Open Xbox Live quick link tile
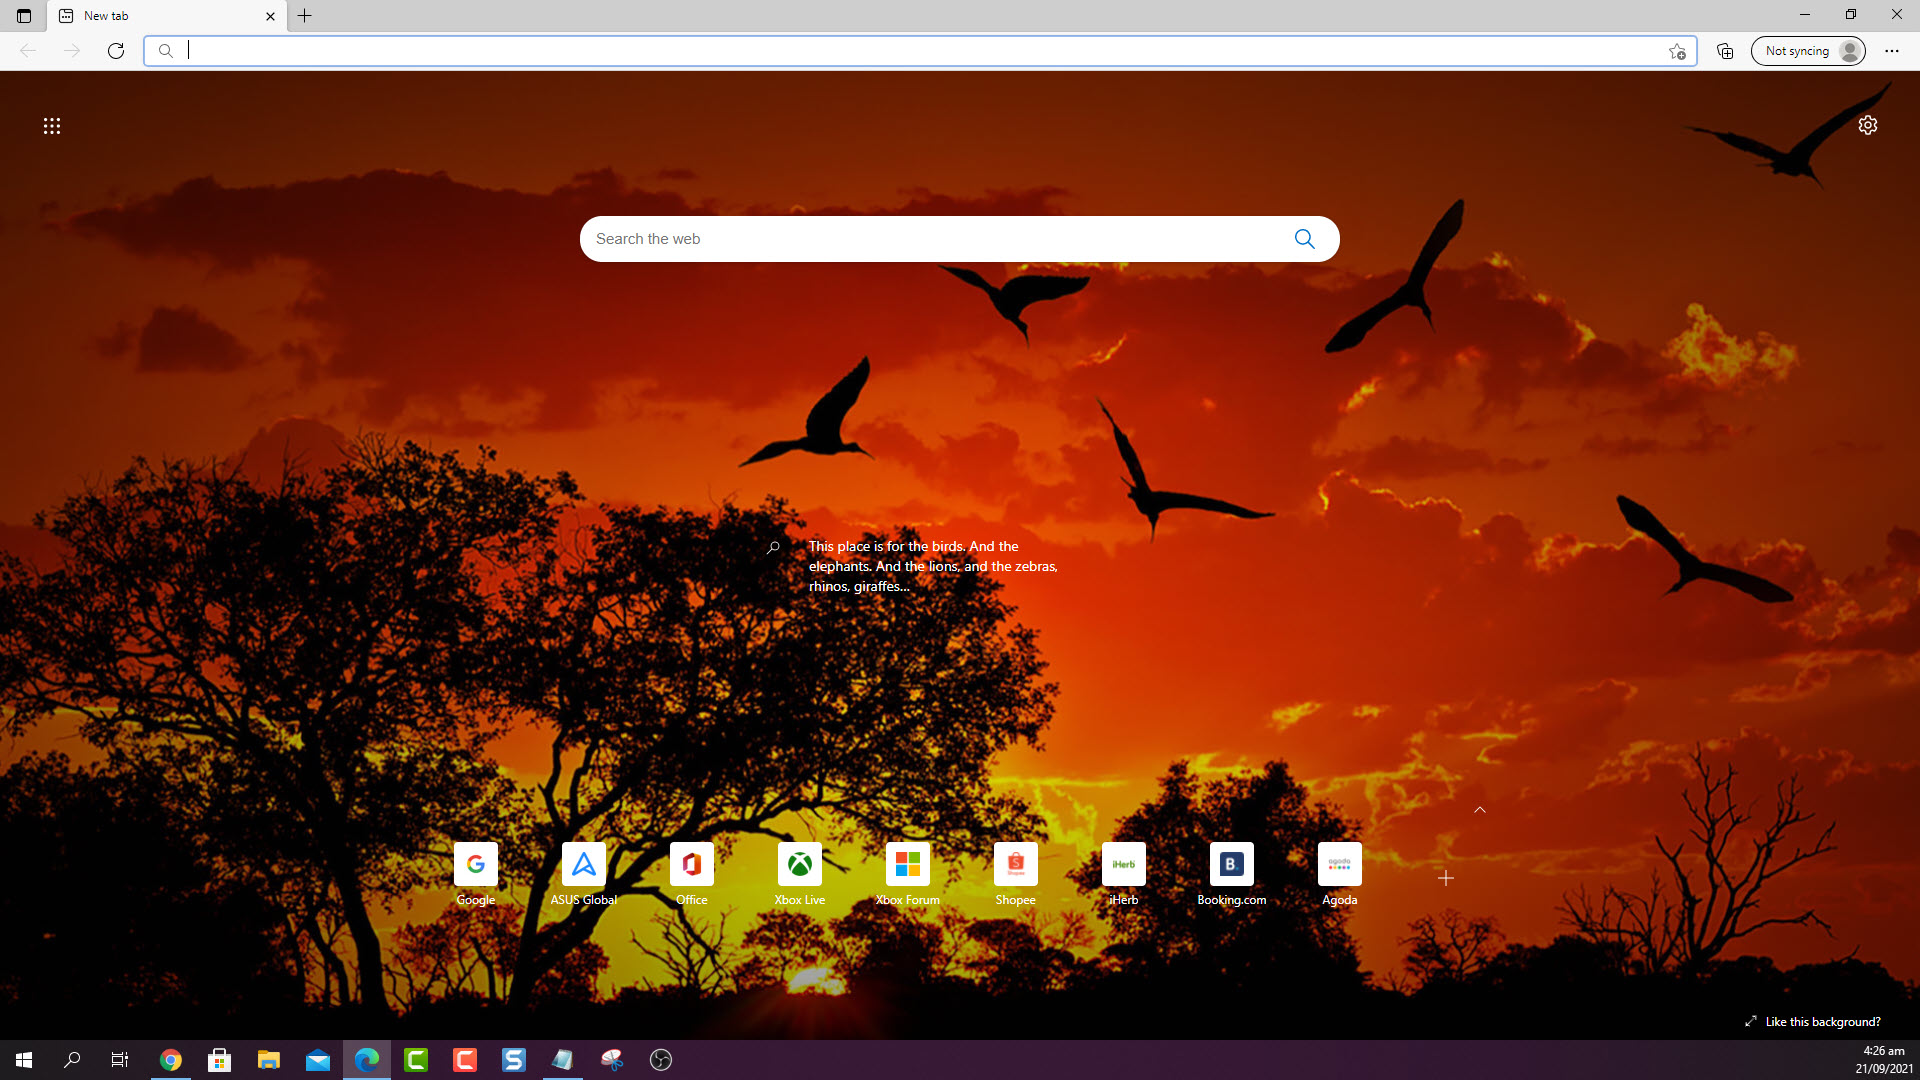This screenshot has width=1920, height=1080. 799,864
